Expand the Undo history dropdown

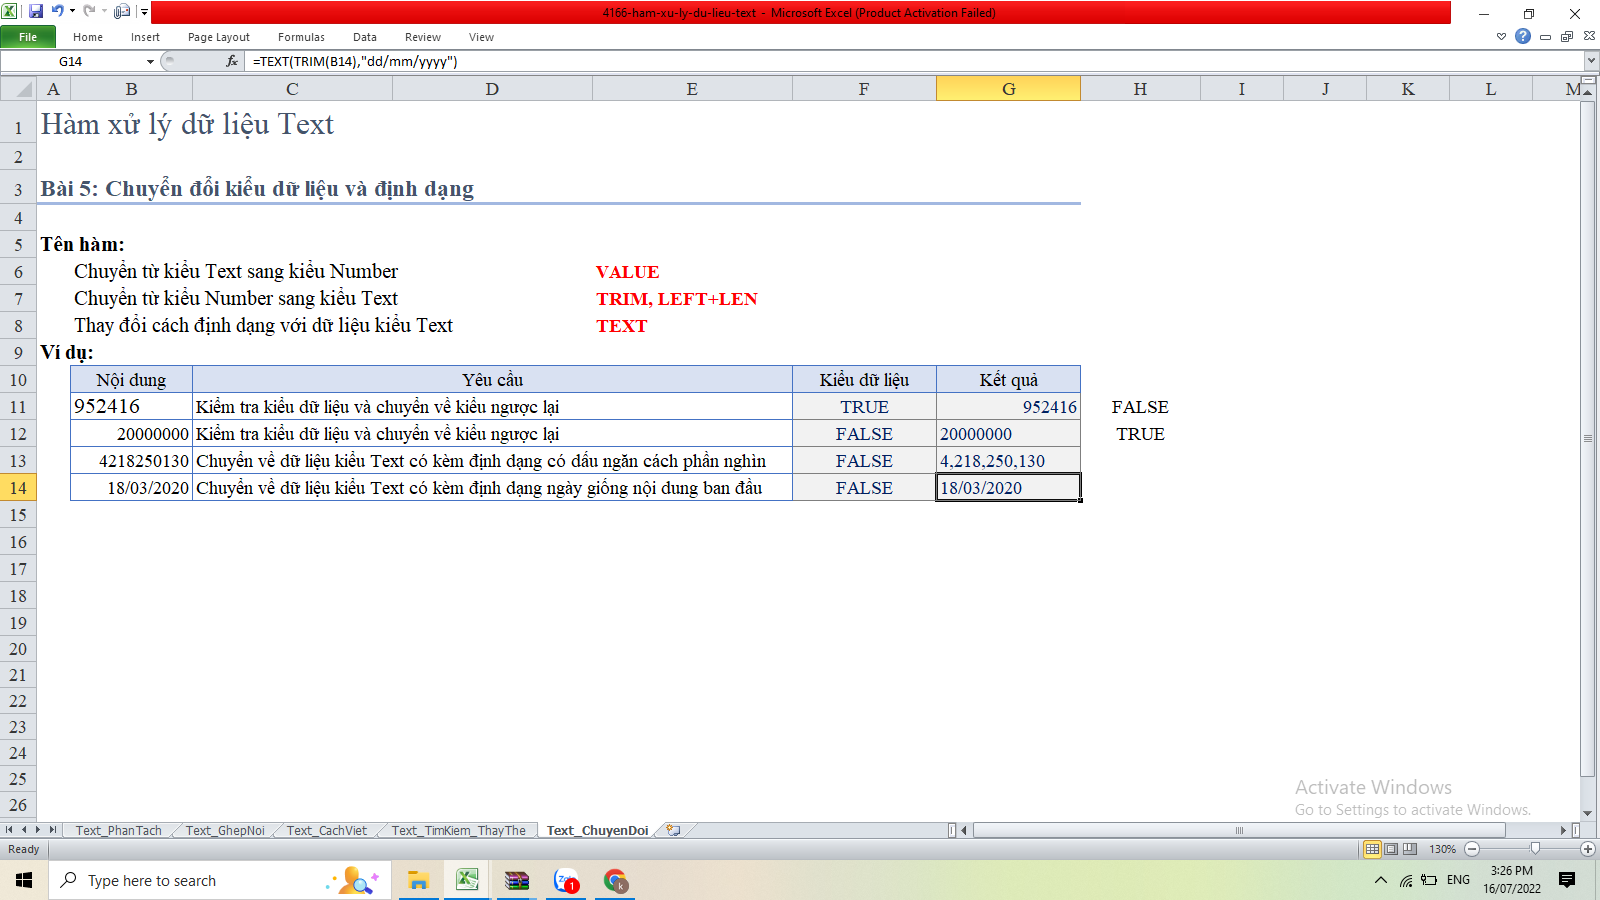click(x=72, y=12)
